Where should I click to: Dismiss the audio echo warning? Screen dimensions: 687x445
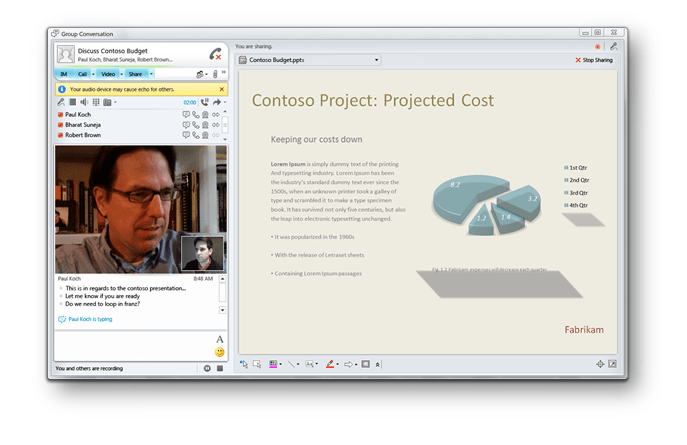220,89
